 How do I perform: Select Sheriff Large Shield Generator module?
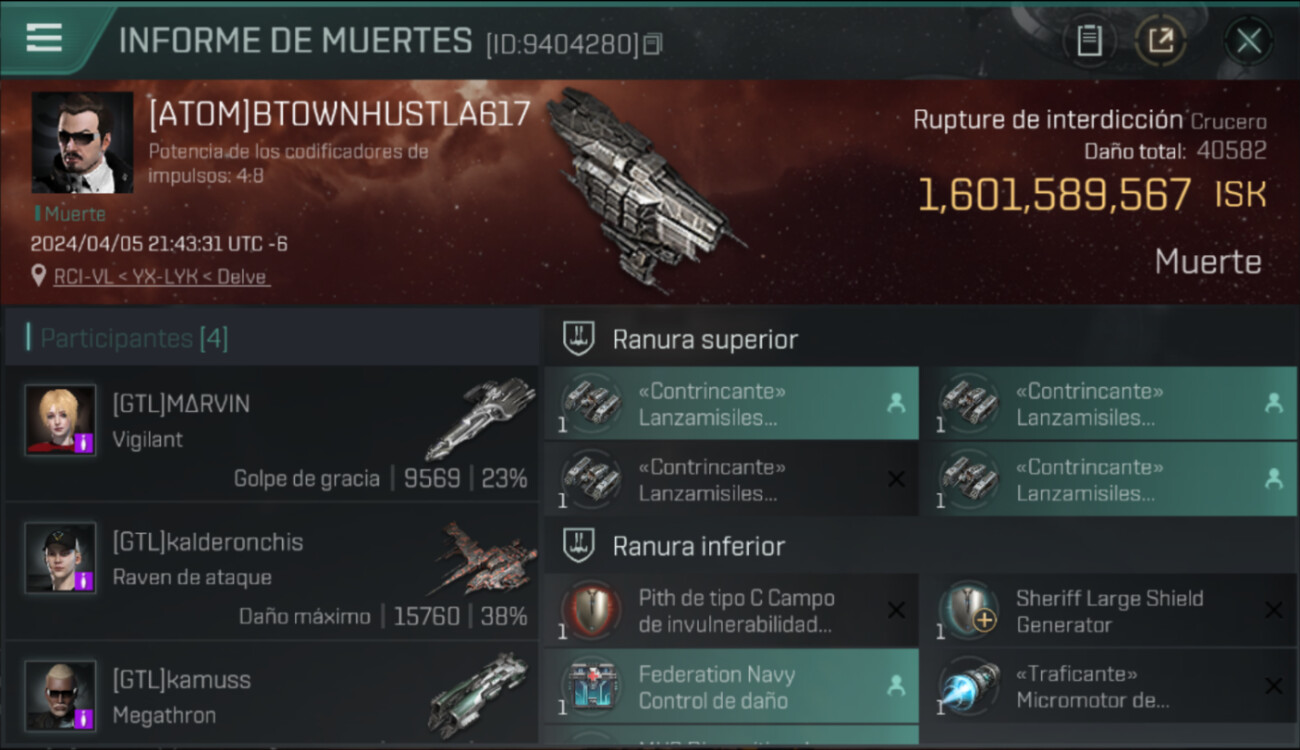pos(1108,611)
